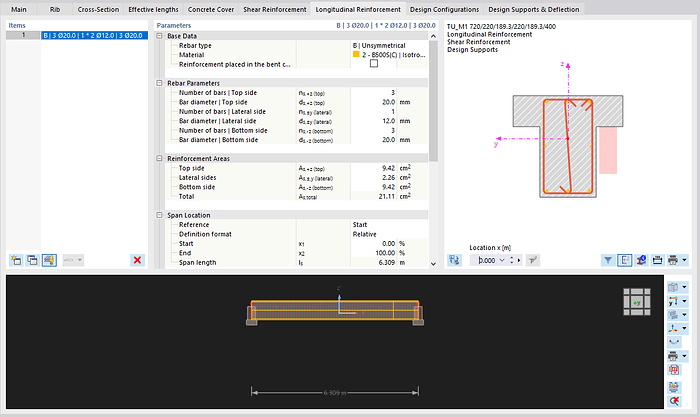The height and width of the screenshot is (417, 700).
Task: Click the +y navigation cube in beam view
Action: (637, 302)
